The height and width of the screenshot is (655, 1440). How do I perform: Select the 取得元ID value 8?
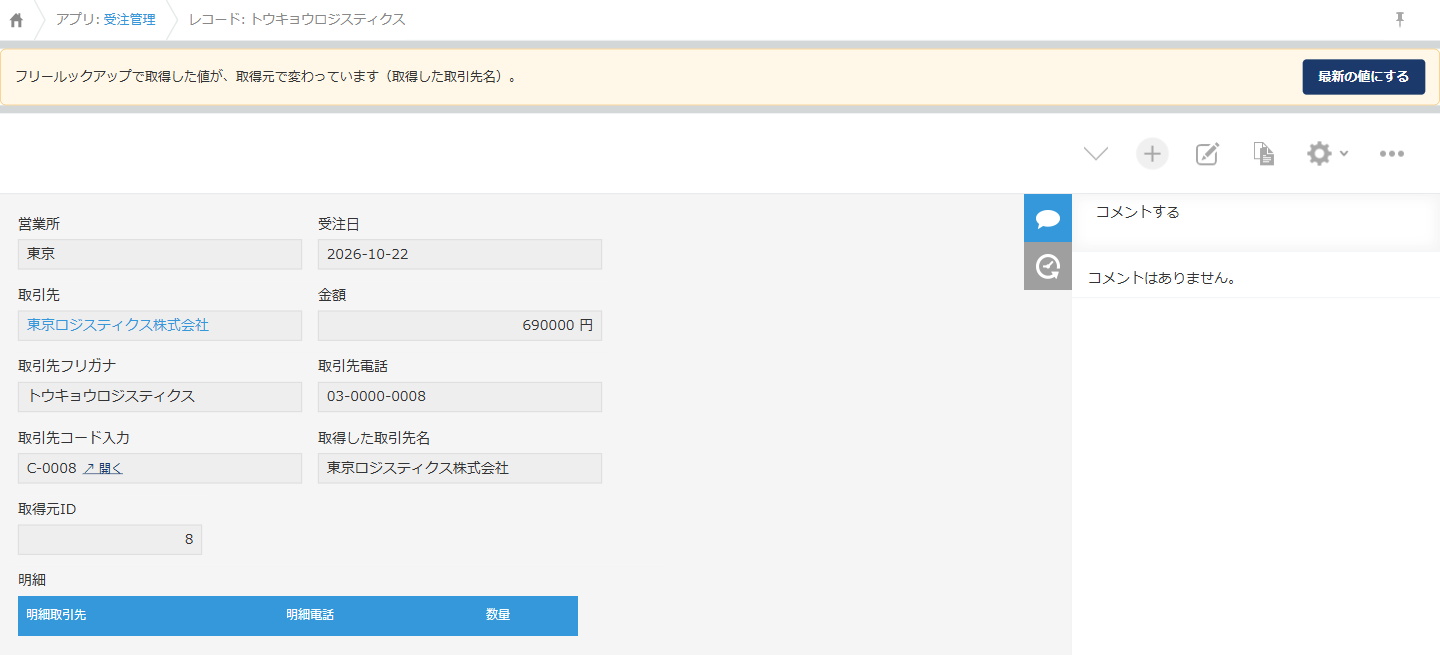110,539
